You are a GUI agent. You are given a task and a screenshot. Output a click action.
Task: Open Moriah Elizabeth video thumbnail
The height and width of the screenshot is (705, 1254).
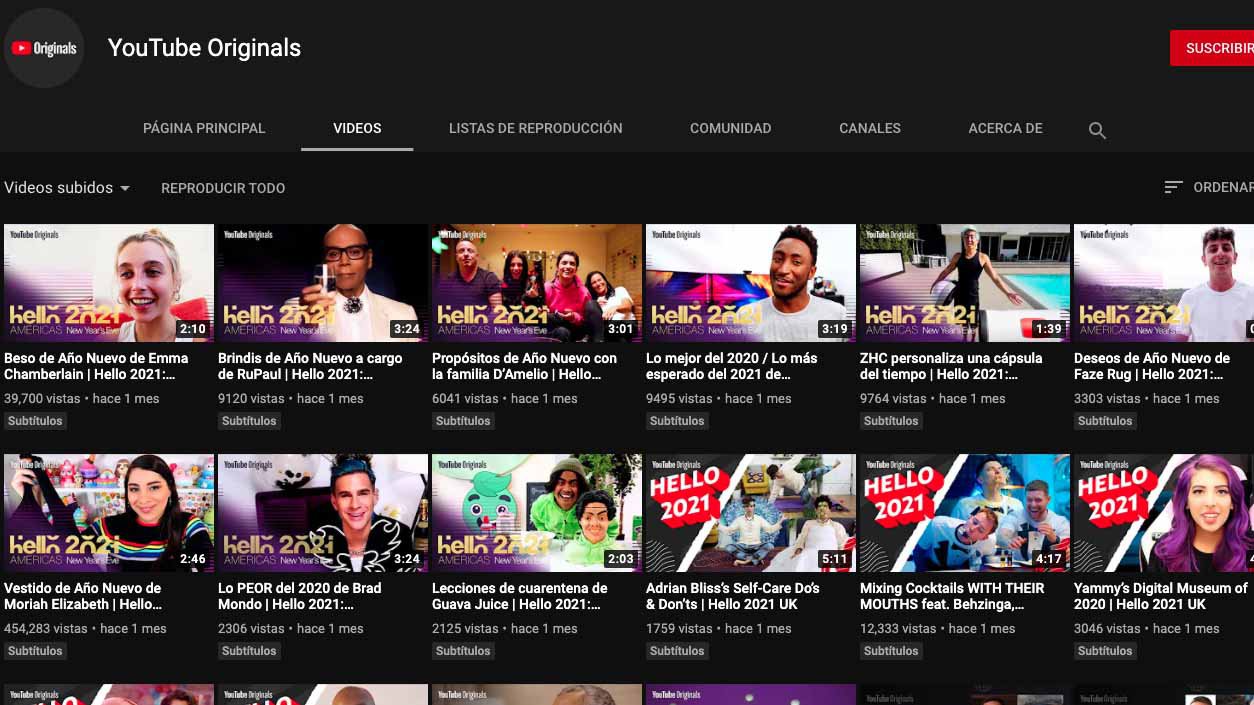(x=109, y=513)
